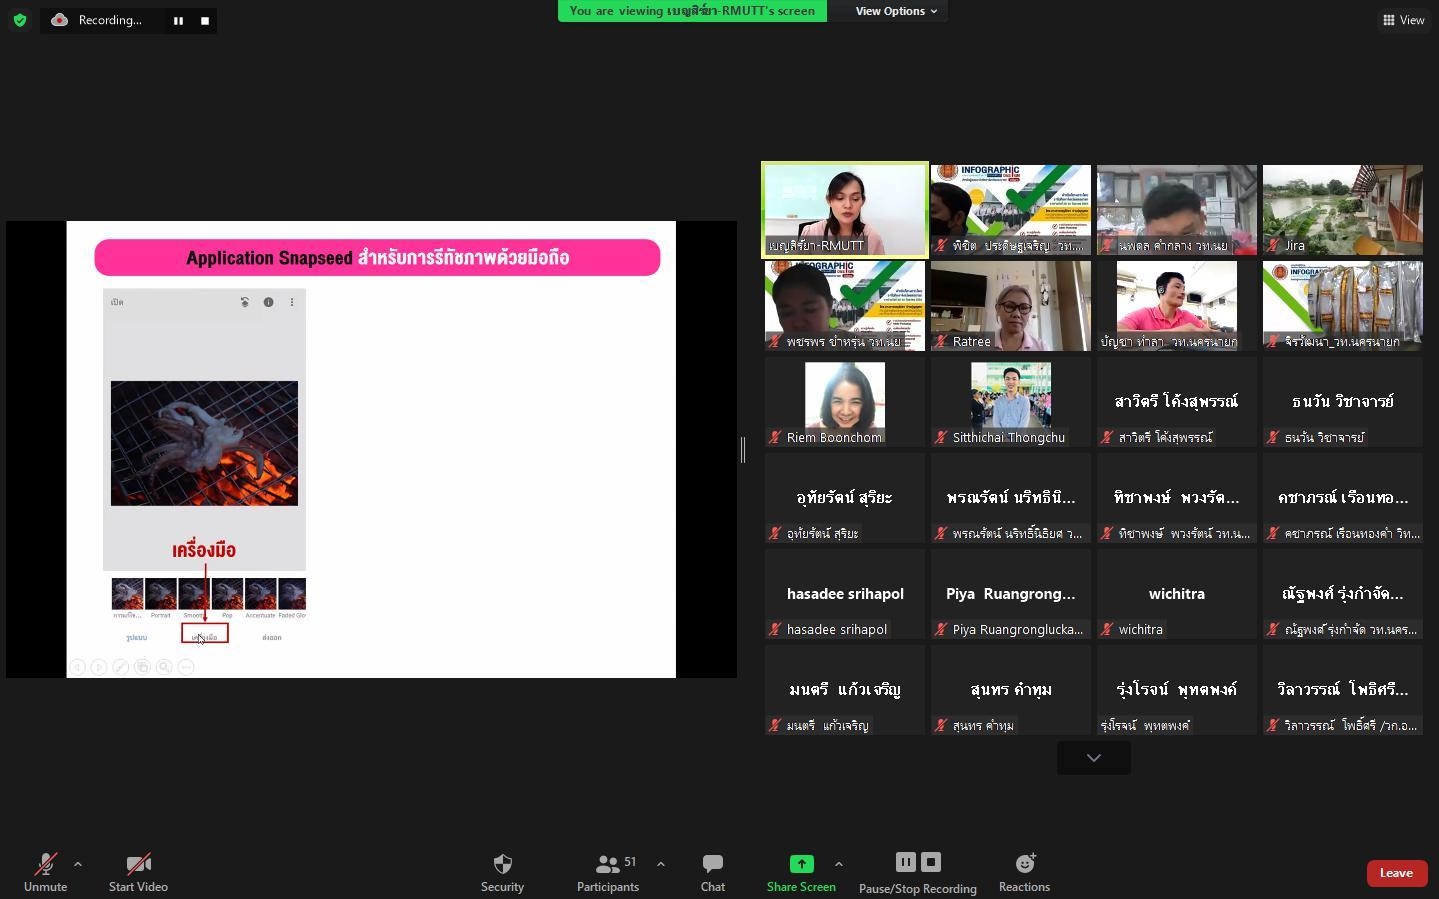Open the Reactions menu
This screenshot has height=899, width=1439.
pos(1024,872)
